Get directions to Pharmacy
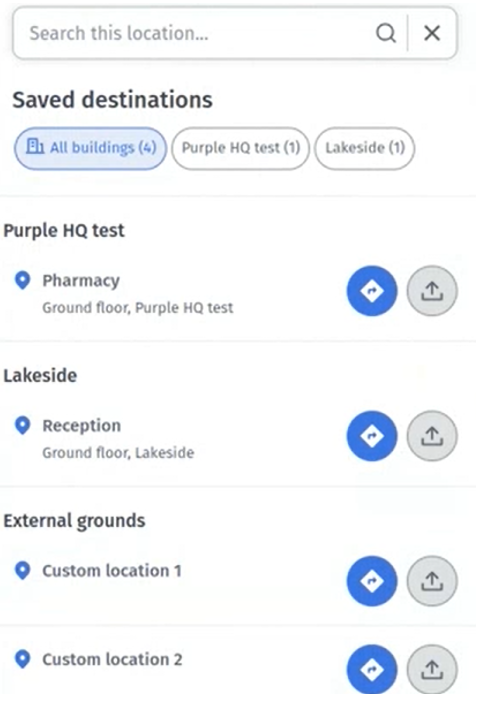Image resolution: width=478 pixels, height=706 pixels. (372, 291)
